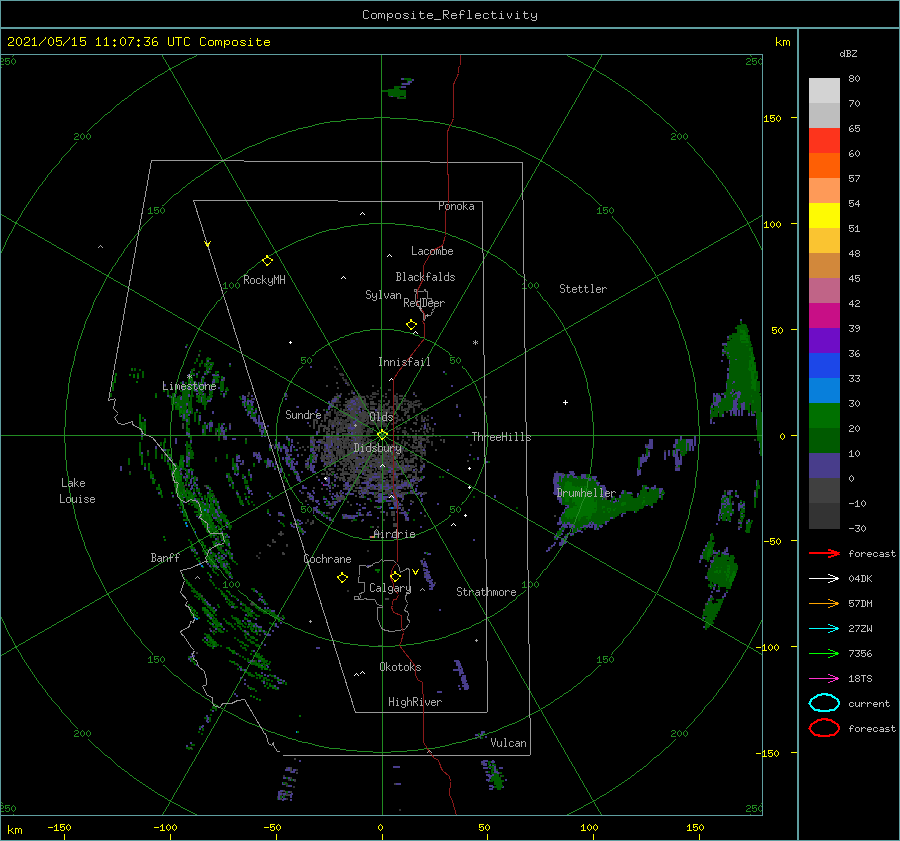Click the Ponoka label
Viewport: 900px width, 841px height.
click(456, 206)
